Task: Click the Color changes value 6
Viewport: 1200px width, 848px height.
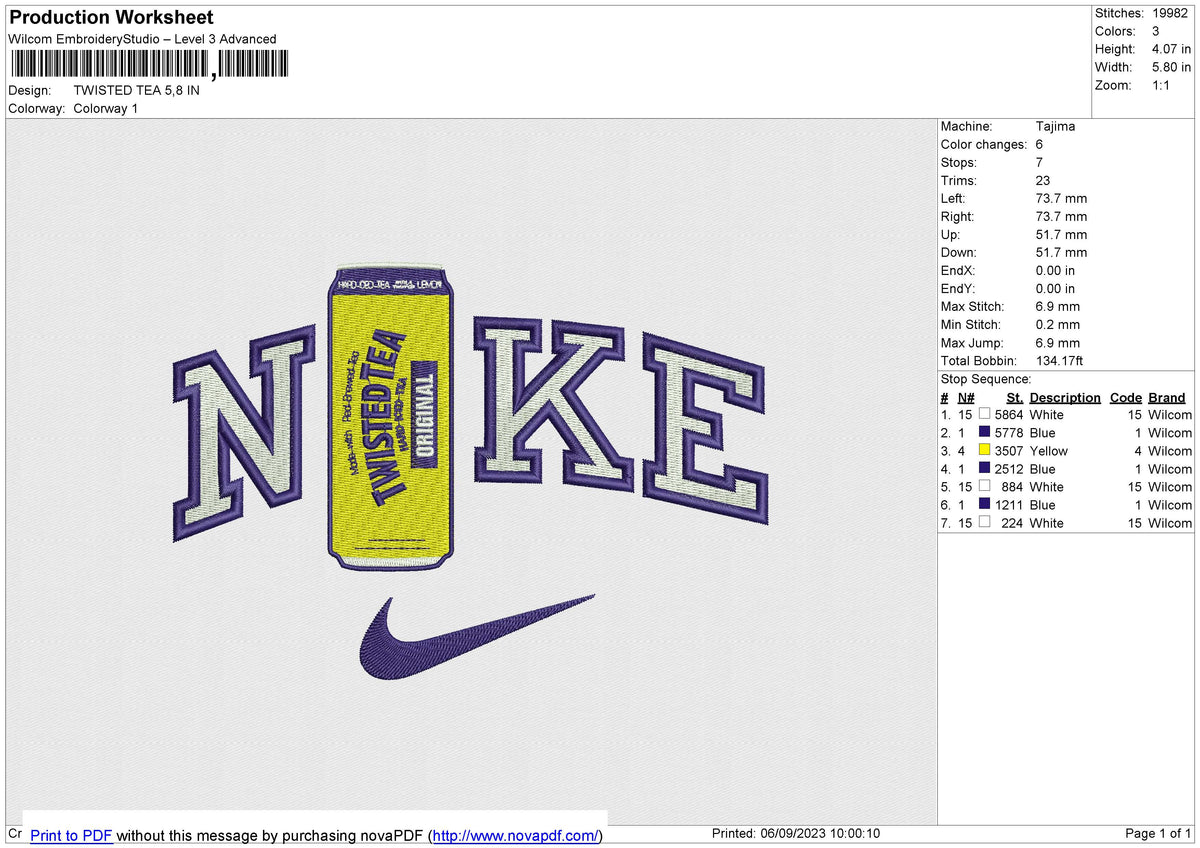Action: pos(1040,144)
